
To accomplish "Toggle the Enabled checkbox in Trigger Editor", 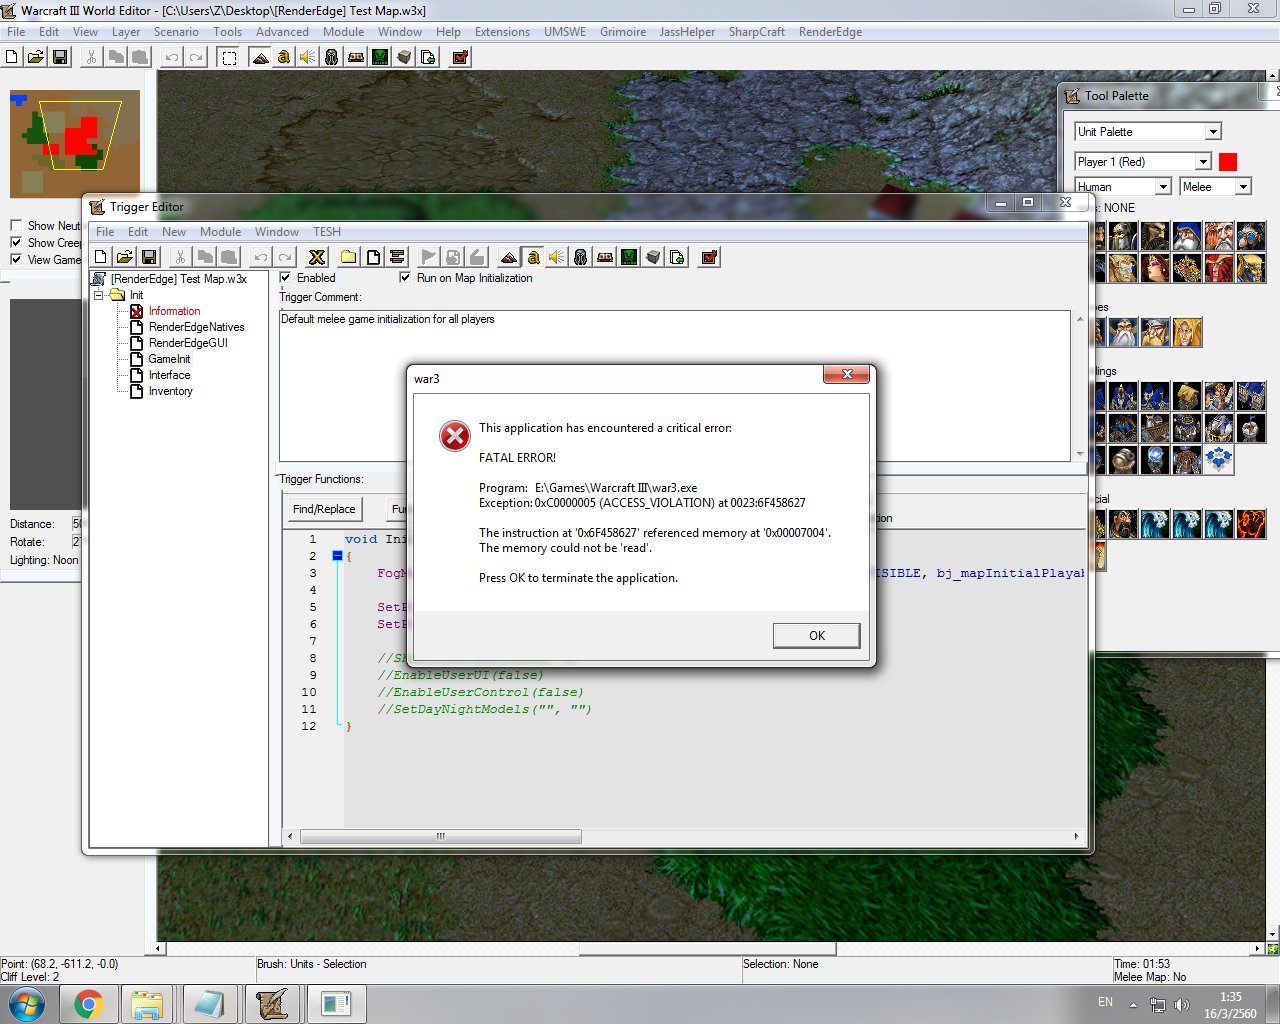I will click(x=285, y=277).
